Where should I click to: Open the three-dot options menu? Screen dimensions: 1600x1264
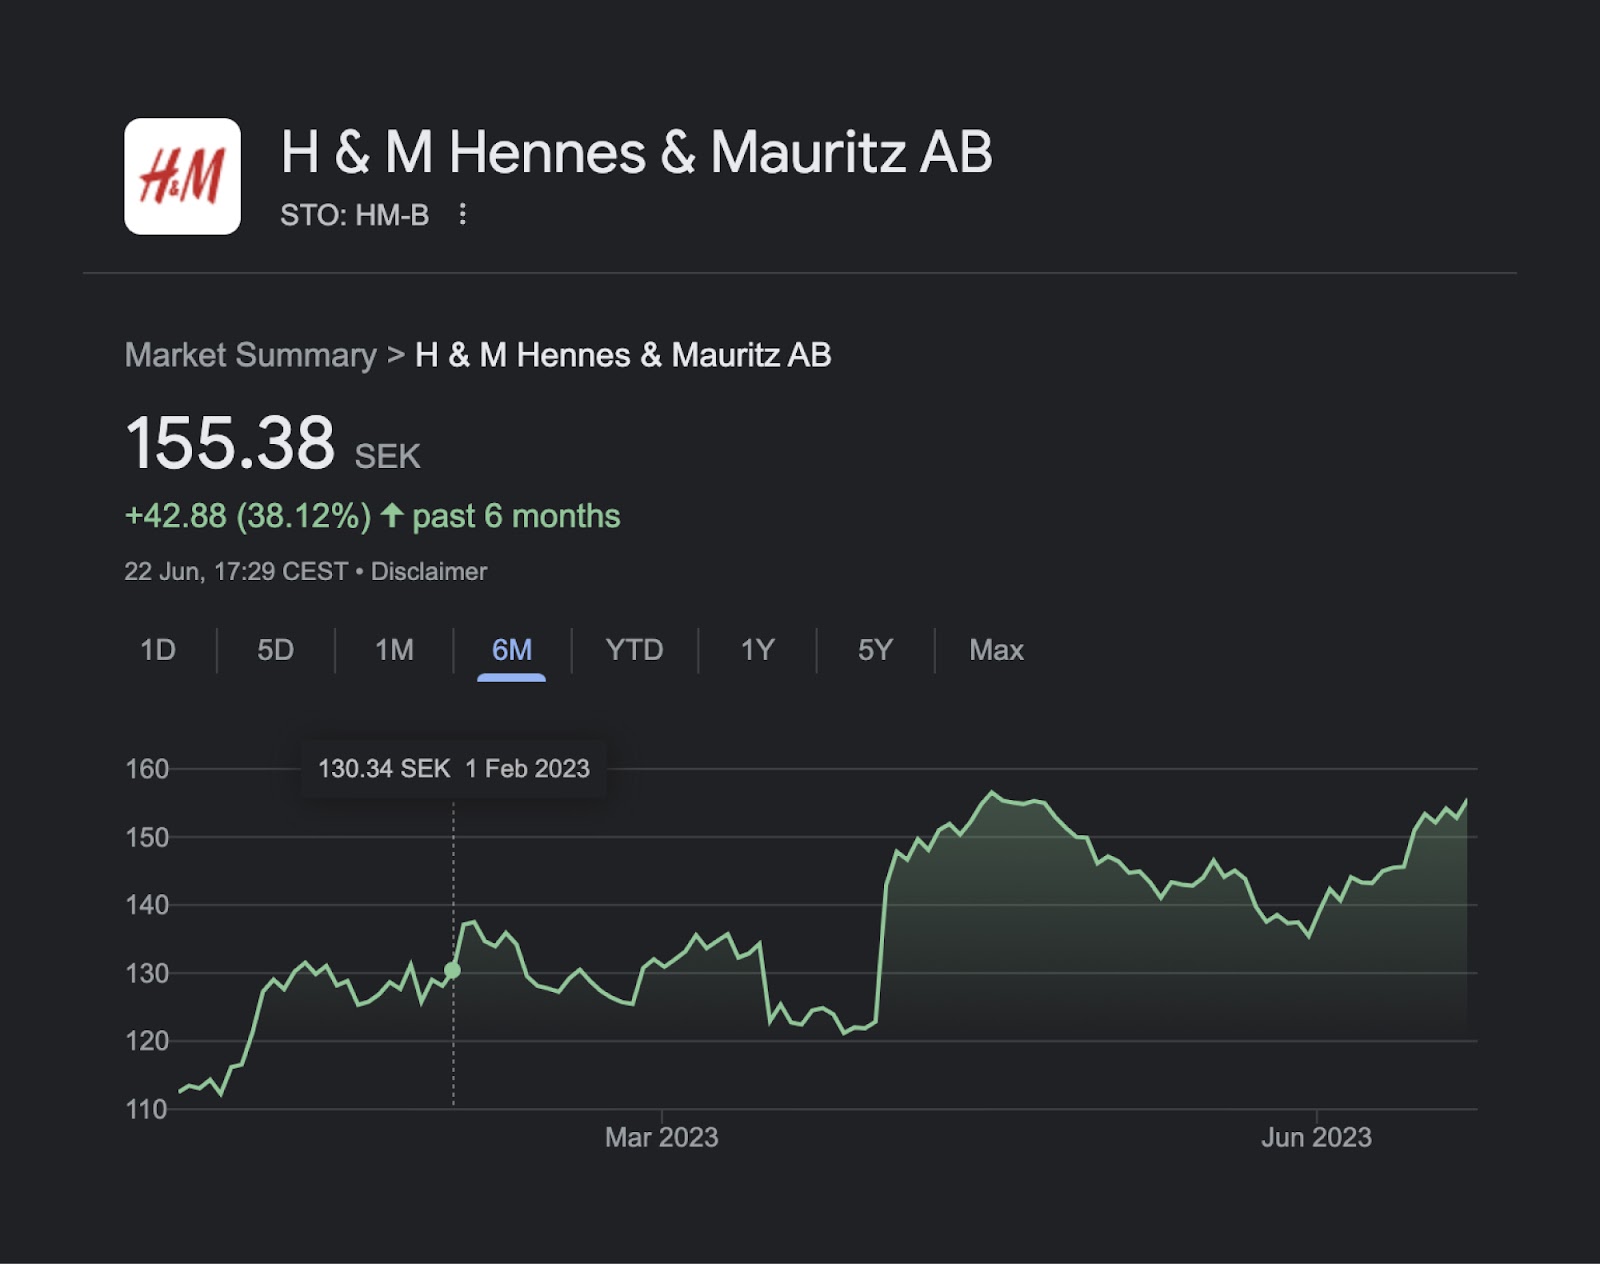[x=462, y=214]
